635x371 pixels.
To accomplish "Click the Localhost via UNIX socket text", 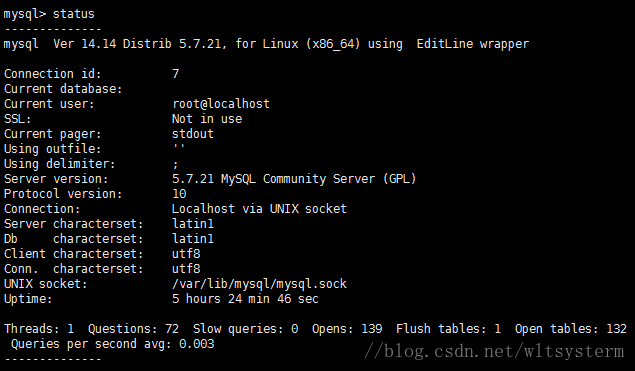I will pos(259,209).
